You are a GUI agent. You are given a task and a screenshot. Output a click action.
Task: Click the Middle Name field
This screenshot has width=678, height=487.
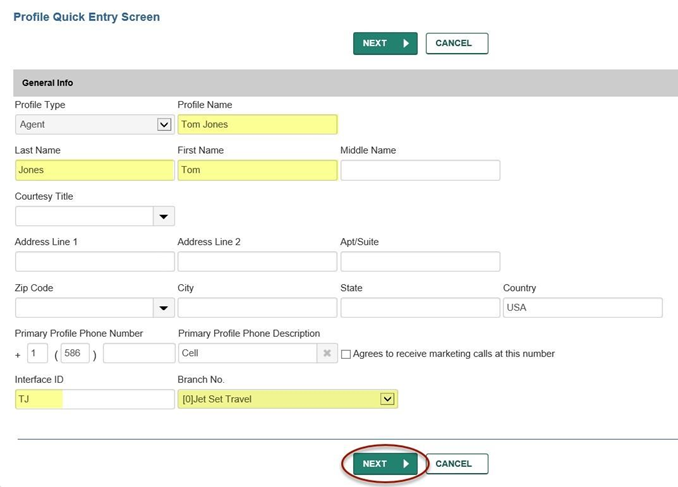tap(420, 170)
